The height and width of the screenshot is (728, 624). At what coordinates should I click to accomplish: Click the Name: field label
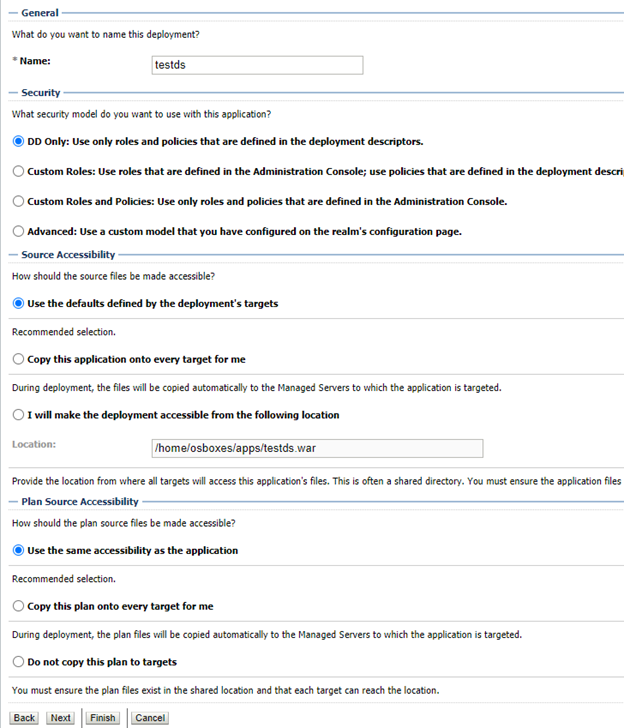[35, 61]
